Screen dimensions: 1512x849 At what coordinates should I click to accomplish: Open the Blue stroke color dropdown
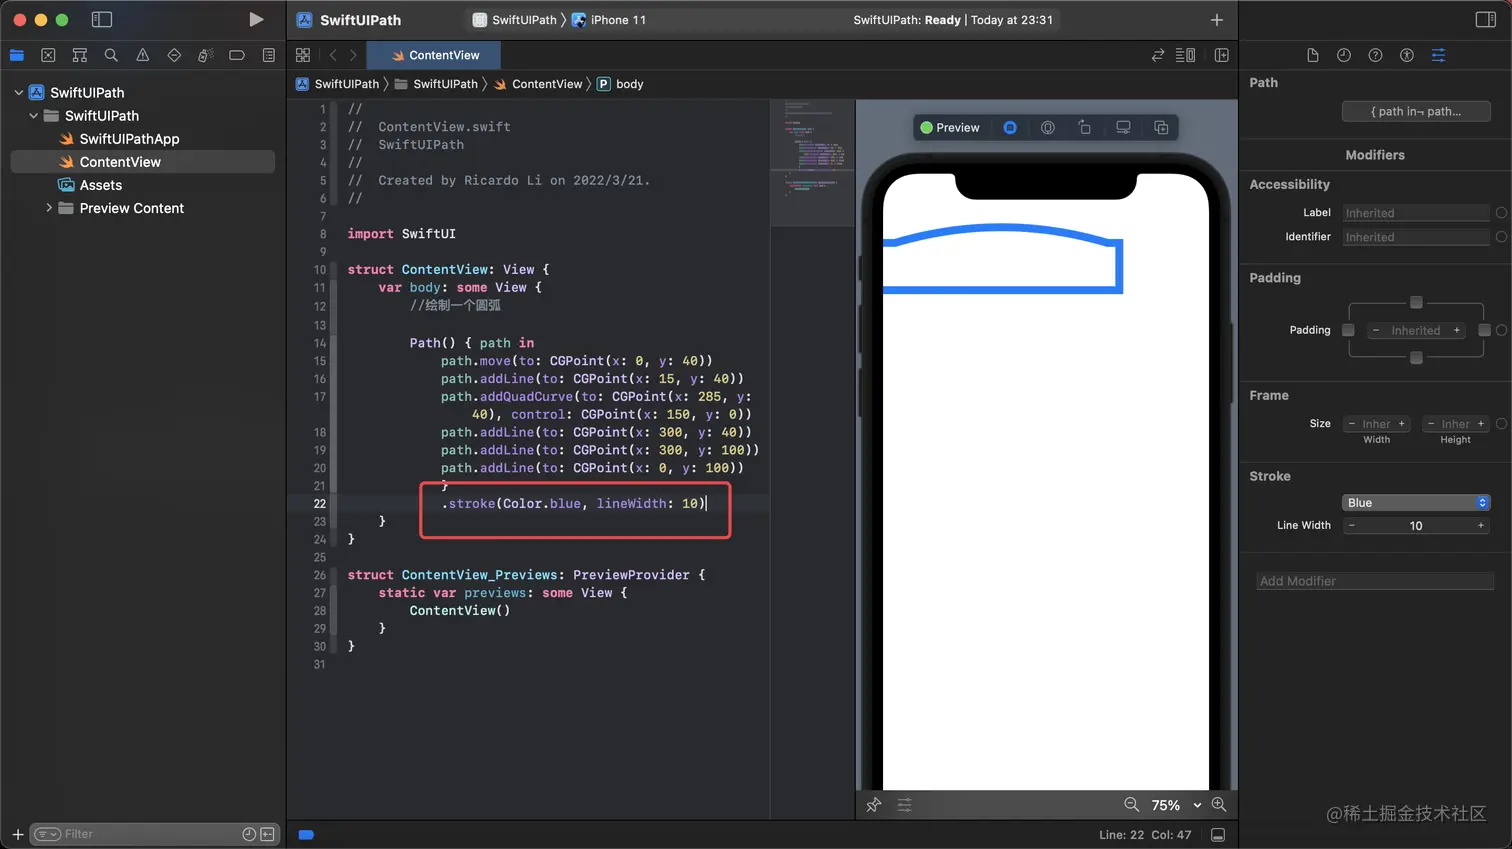click(1416, 502)
